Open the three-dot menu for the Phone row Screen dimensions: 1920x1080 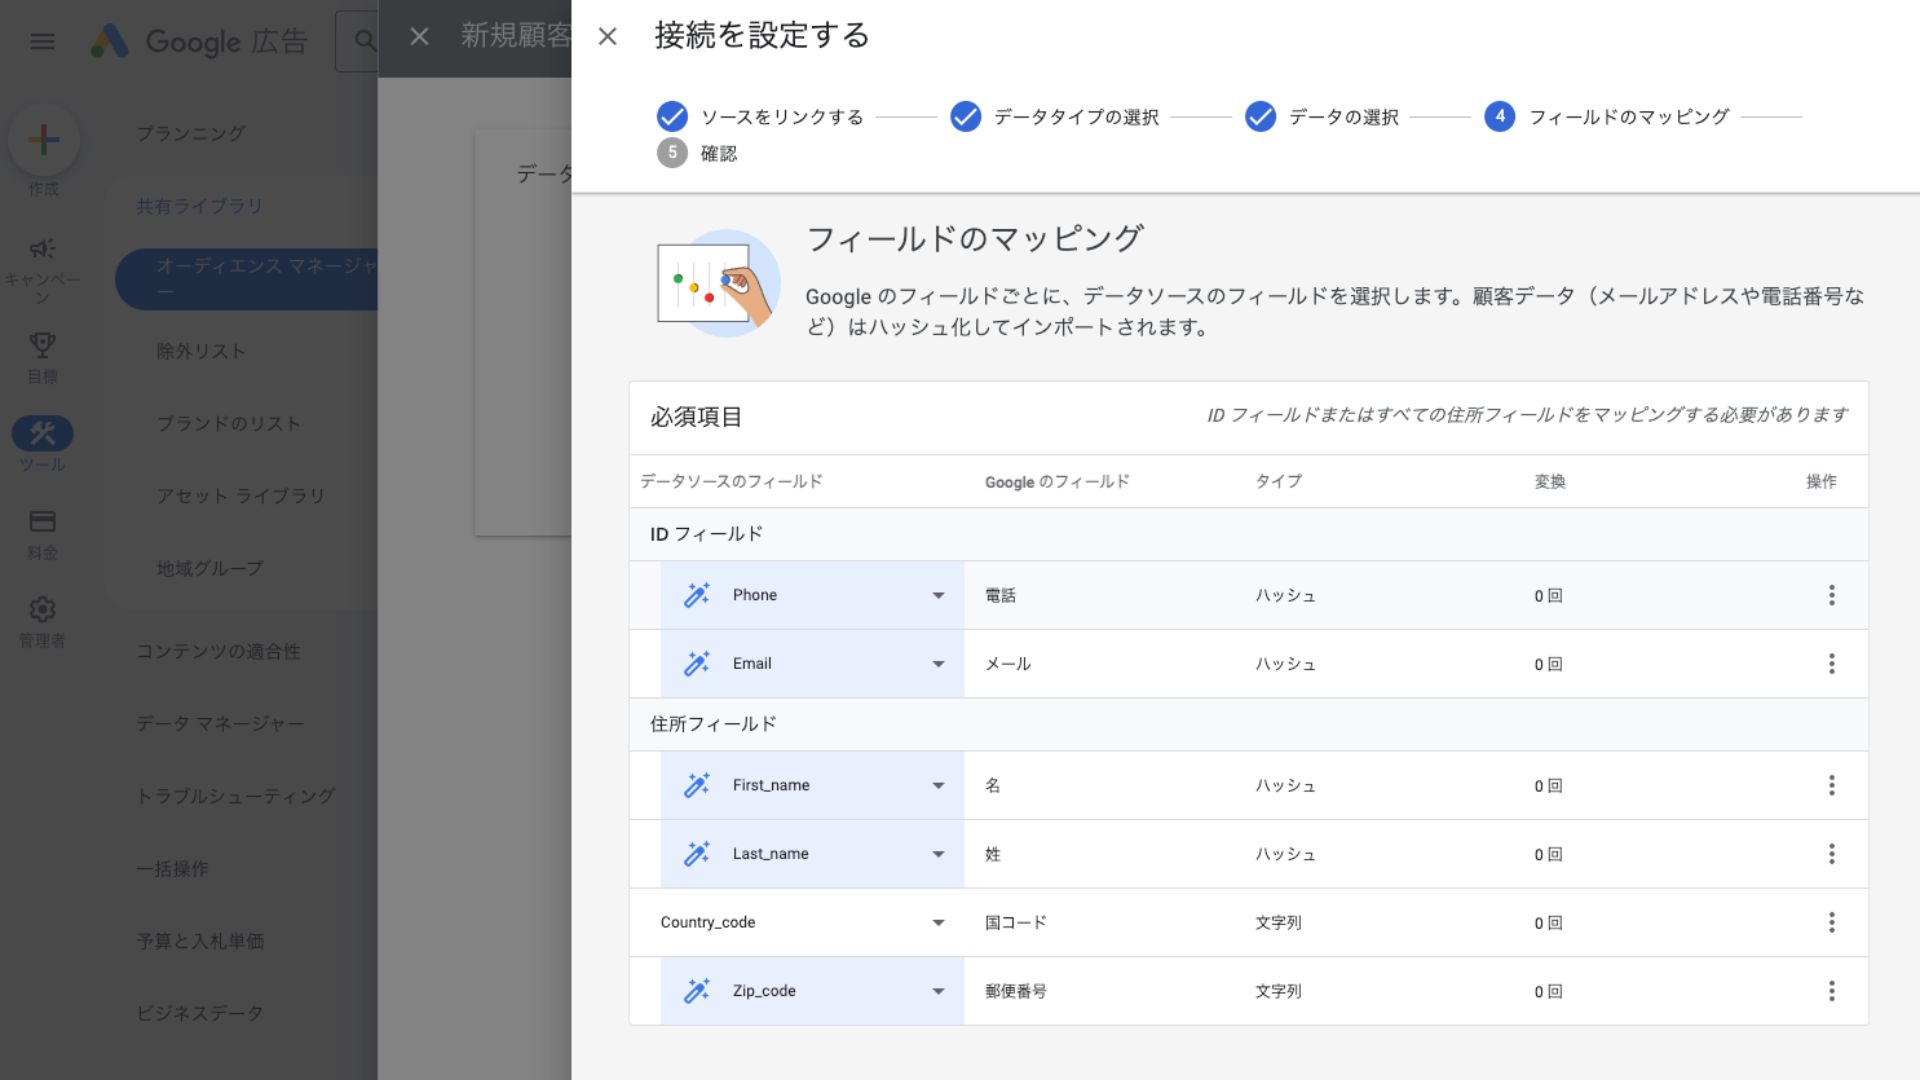coord(1831,595)
